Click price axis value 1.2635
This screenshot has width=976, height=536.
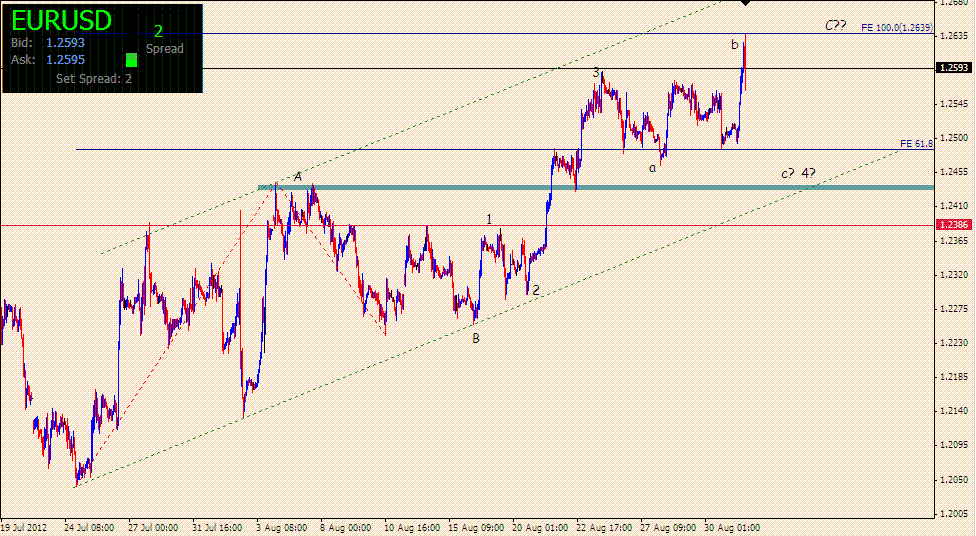(x=954, y=35)
